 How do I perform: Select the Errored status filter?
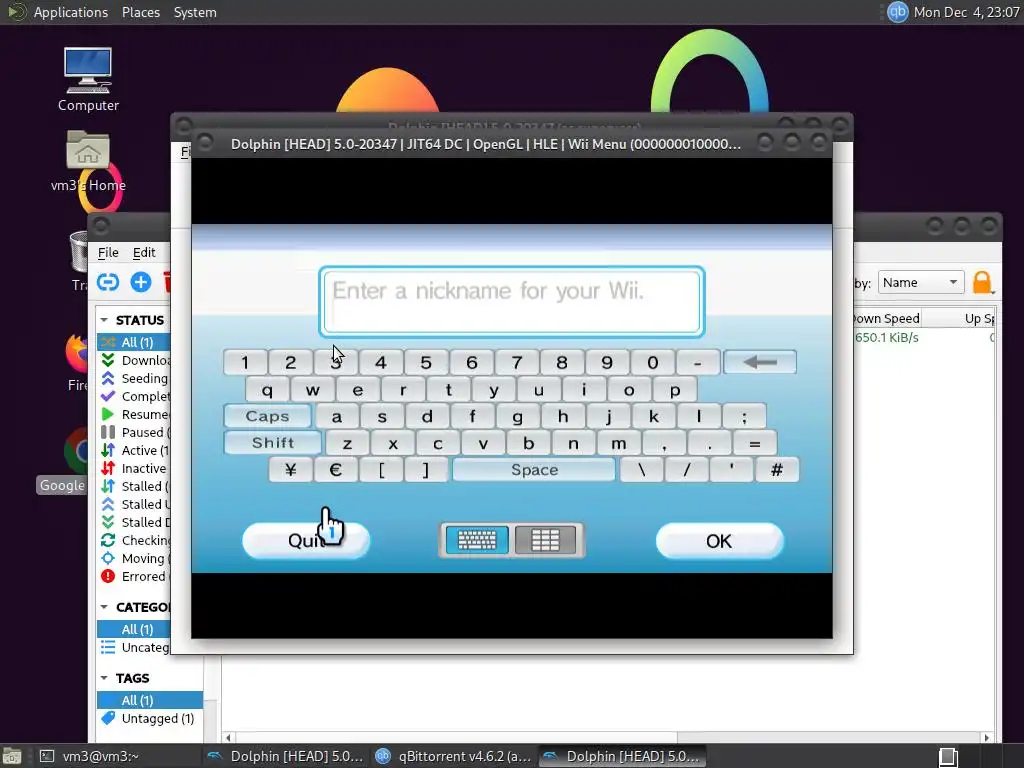pos(134,577)
